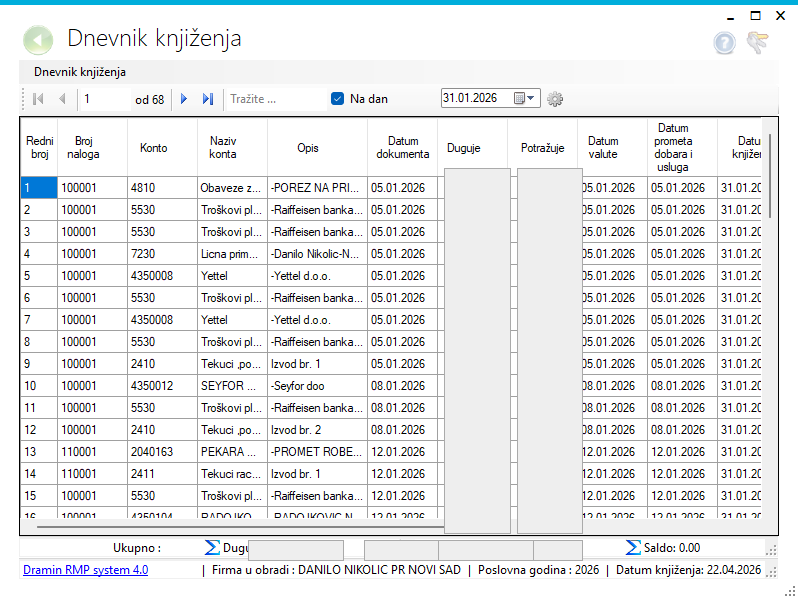
Task: Uncheck the Na dan checkbox
Action: click(x=337, y=99)
